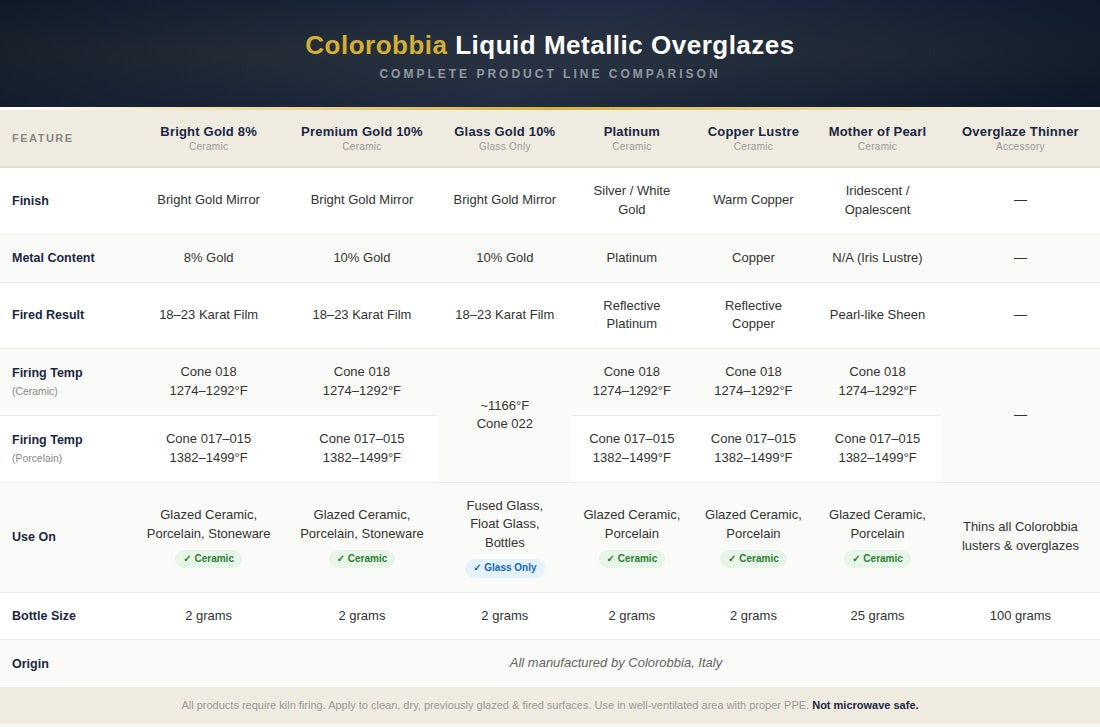1100x727 pixels.
Task: Click the Colorobbia Liquid Metallic Overglazes title
Action: (x=549, y=45)
